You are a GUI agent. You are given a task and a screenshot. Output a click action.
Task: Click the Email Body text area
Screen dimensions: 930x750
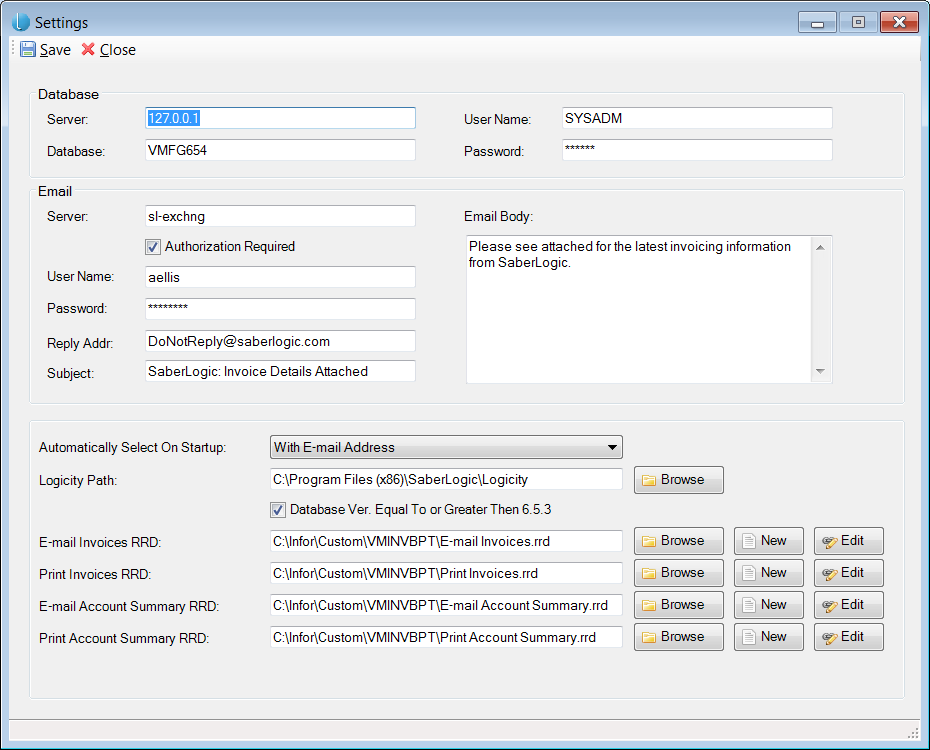640,310
